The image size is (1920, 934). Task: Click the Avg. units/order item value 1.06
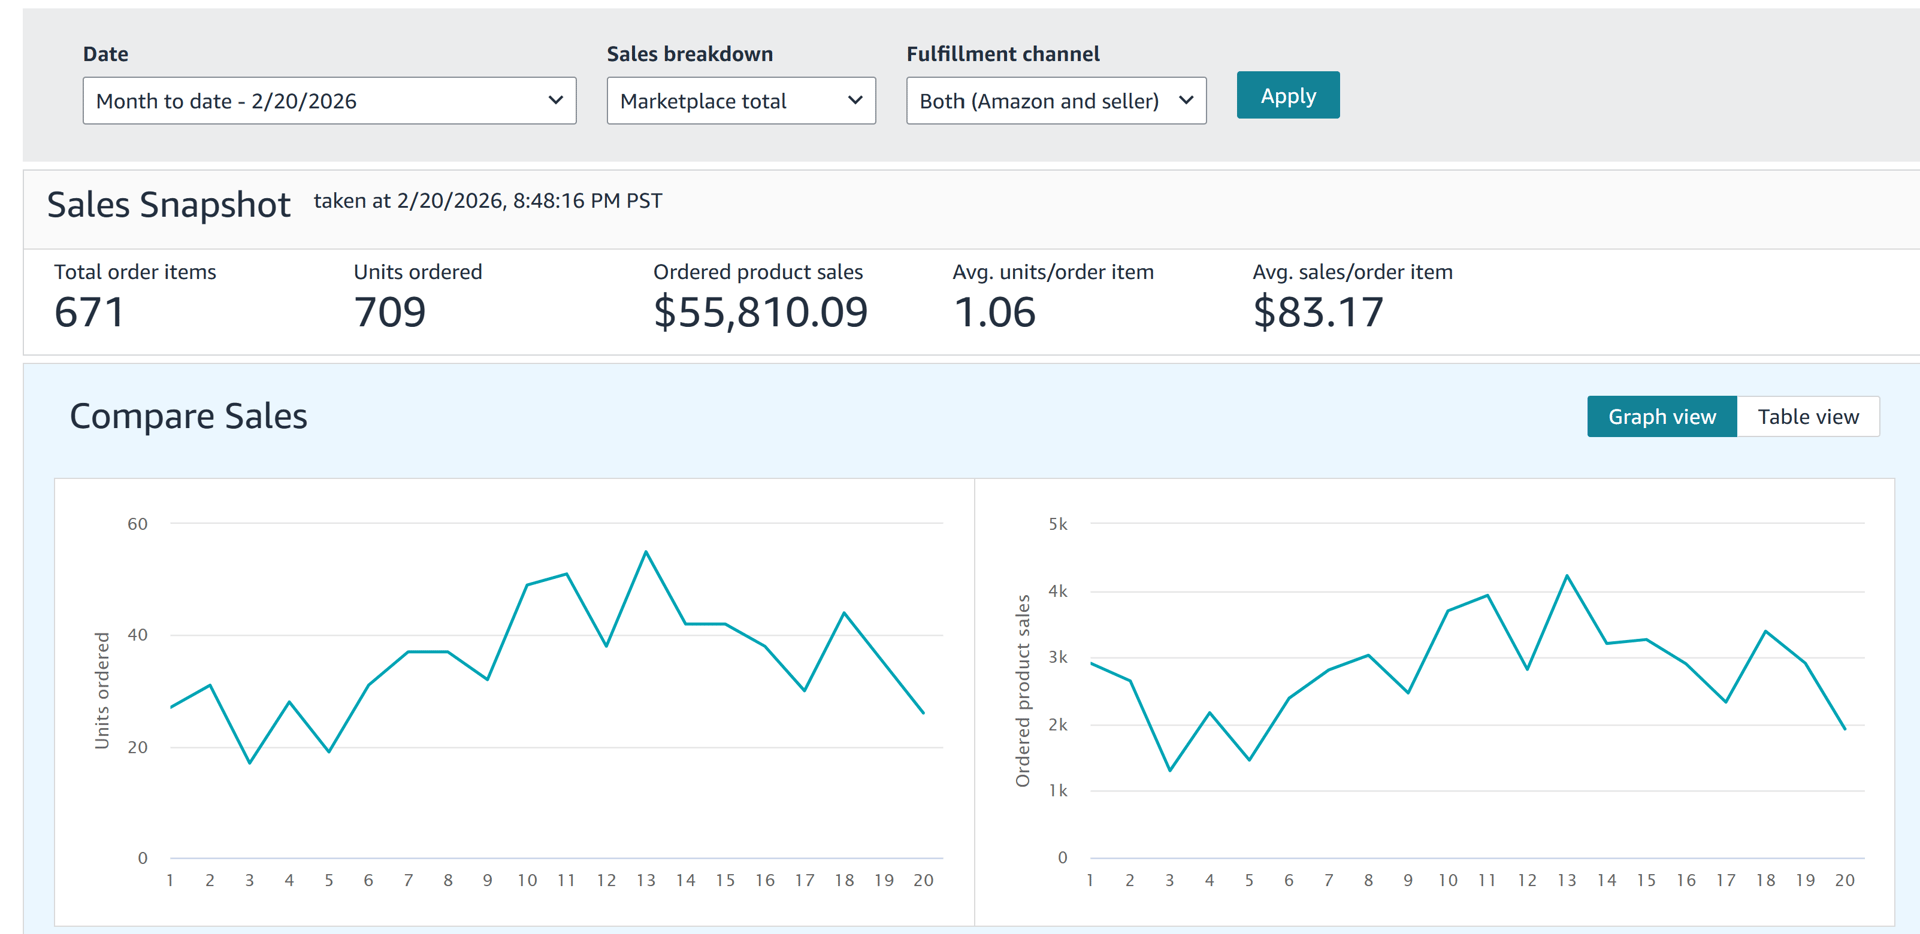click(x=995, y=313)
